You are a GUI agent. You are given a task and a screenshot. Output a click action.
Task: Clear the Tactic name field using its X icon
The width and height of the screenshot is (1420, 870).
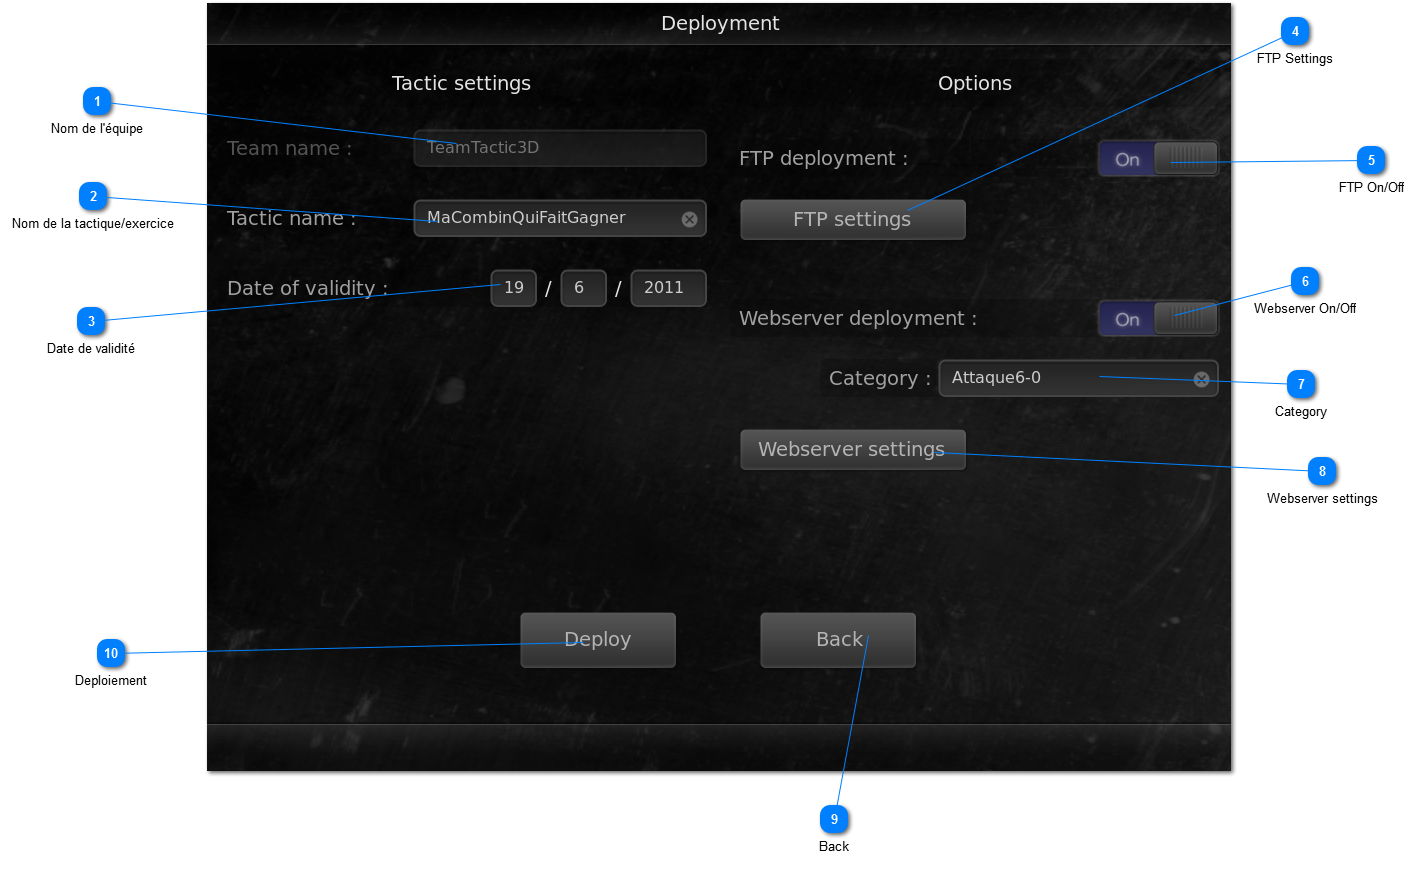pyautogui.click(x=689, y=219)
